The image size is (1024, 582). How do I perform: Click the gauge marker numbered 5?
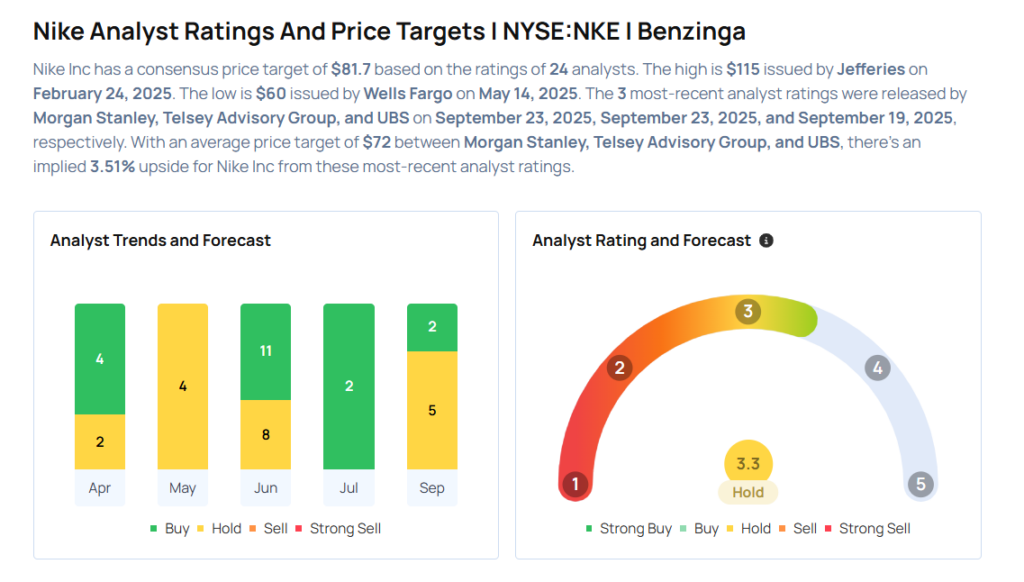(920, 485)
